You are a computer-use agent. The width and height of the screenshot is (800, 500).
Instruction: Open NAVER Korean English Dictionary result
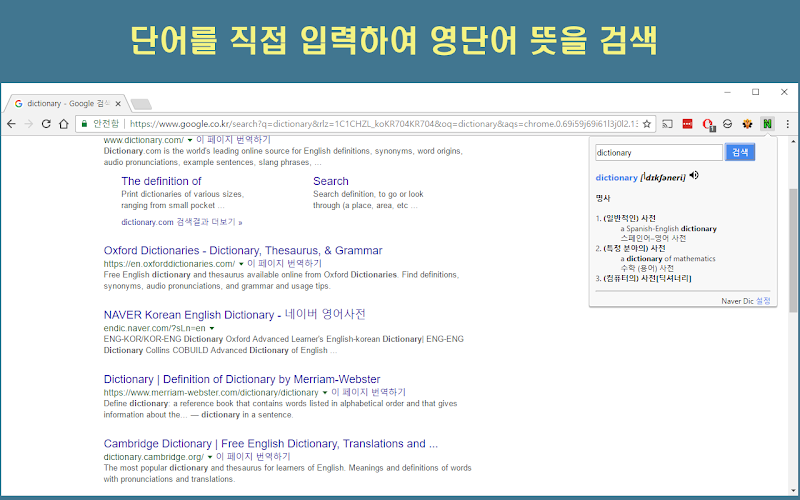(x=235, y=314)
